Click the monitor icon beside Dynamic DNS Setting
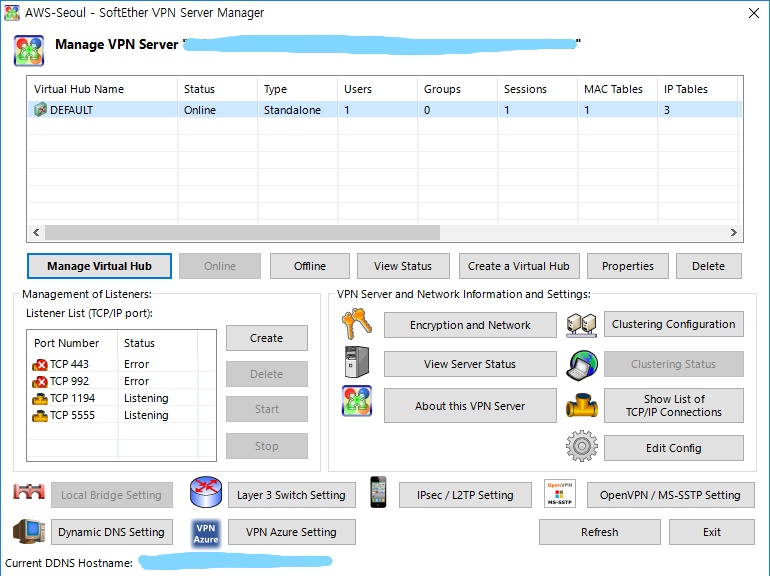The width and height of the screenshot is (770, 576). (29, 532)
